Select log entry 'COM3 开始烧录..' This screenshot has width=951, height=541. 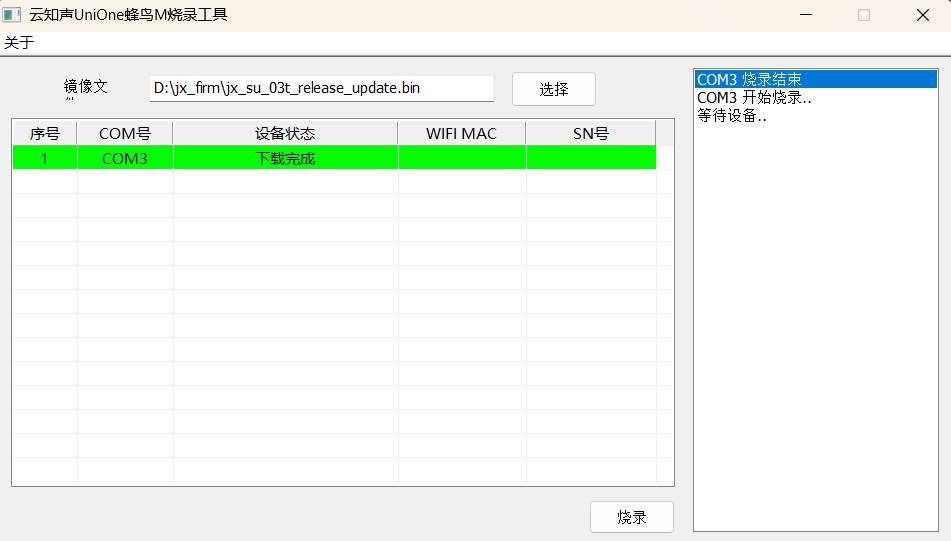tap(816, 98)
